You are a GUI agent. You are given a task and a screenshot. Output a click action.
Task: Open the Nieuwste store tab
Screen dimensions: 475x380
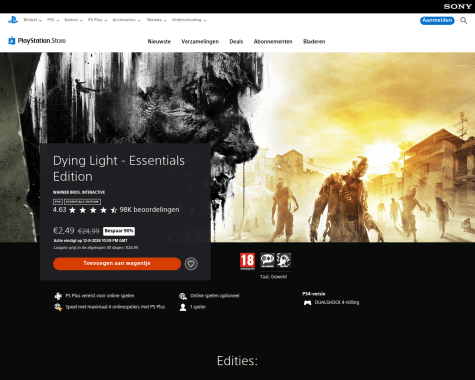(159, 42)
